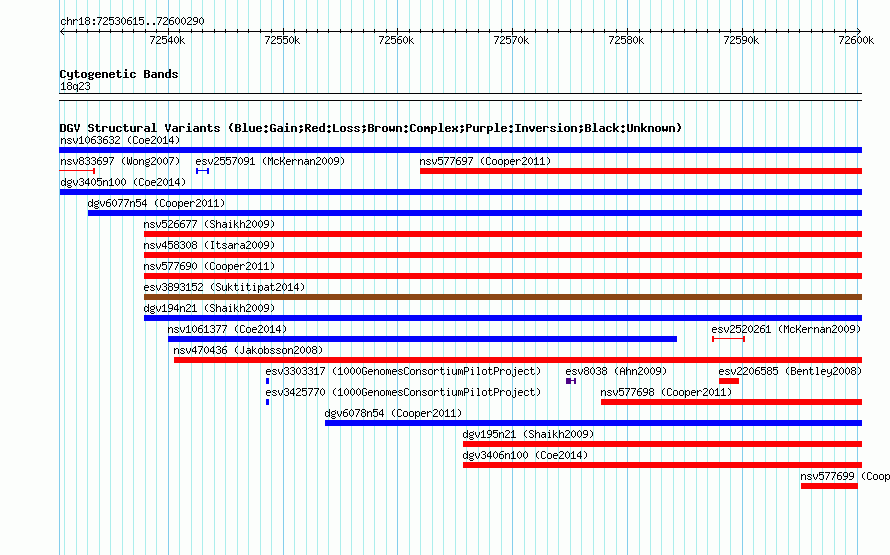
Task: Click the 18q23 band label
Action: (x=75, y=86)
